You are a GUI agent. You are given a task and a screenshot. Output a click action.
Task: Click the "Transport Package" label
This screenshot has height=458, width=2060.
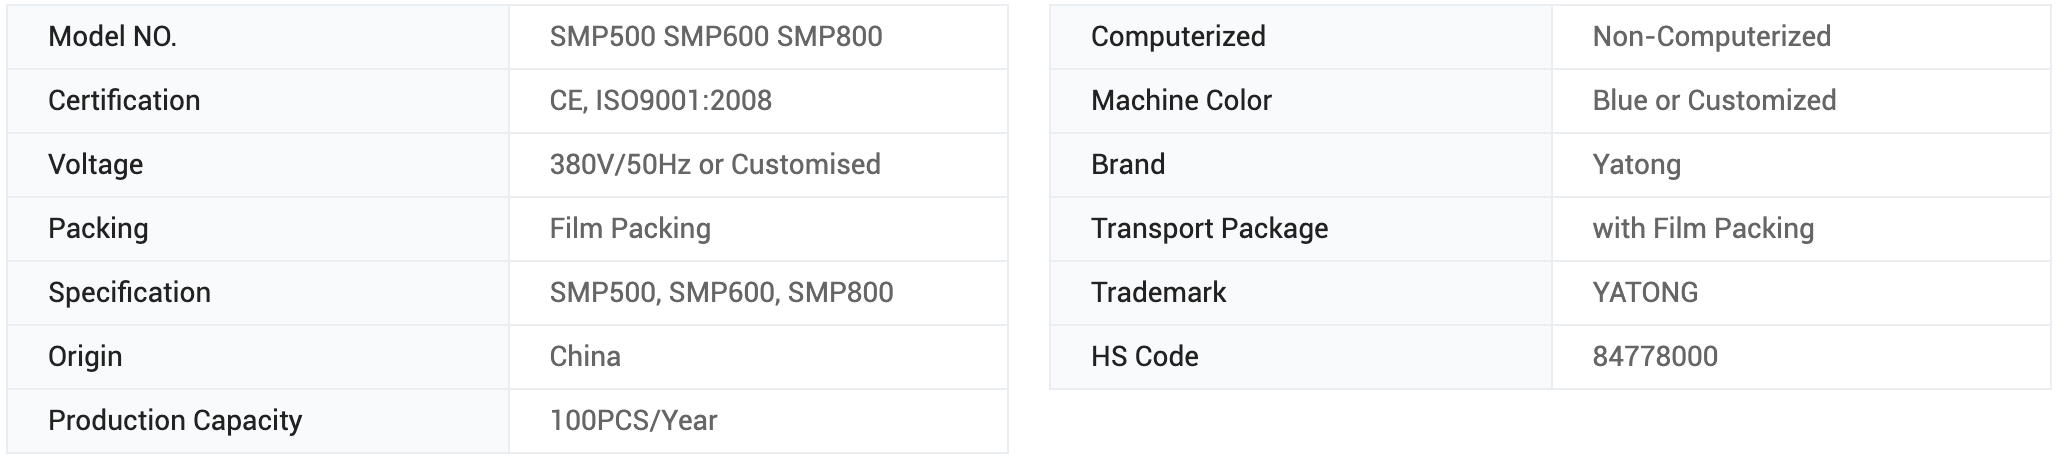[1209, 229]
